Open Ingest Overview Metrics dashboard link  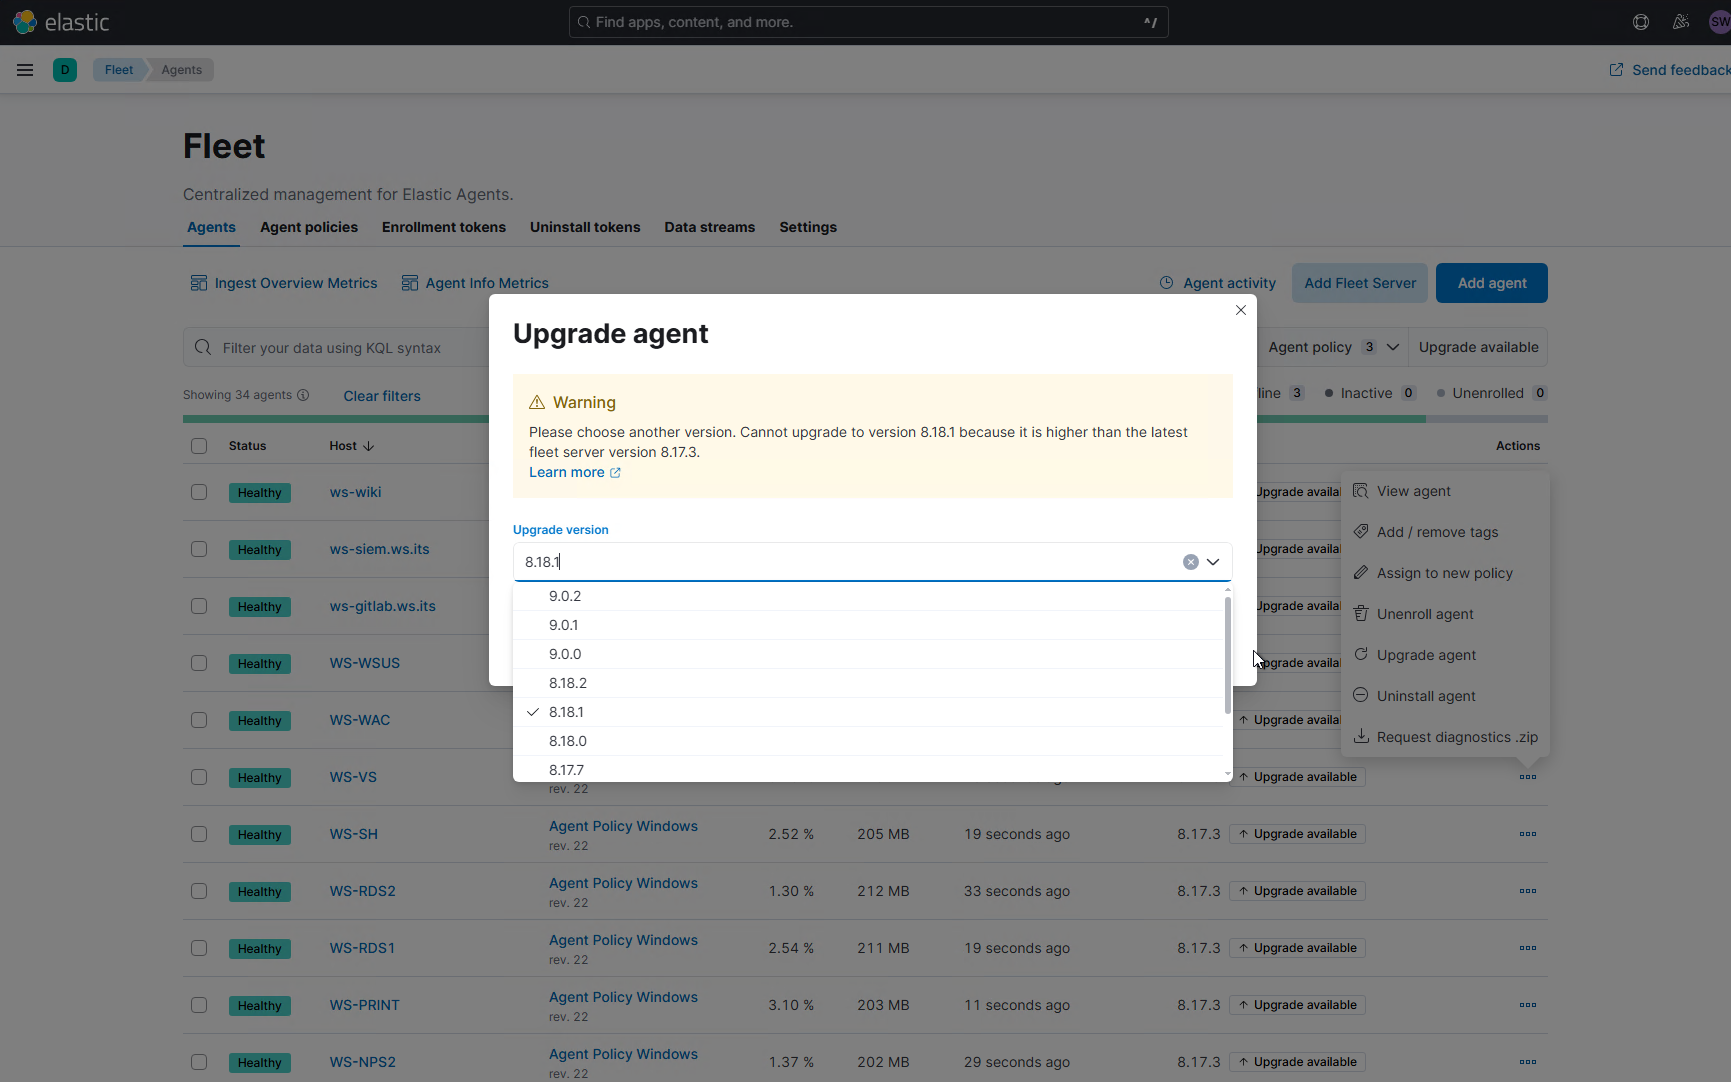(x=284, y=283)
